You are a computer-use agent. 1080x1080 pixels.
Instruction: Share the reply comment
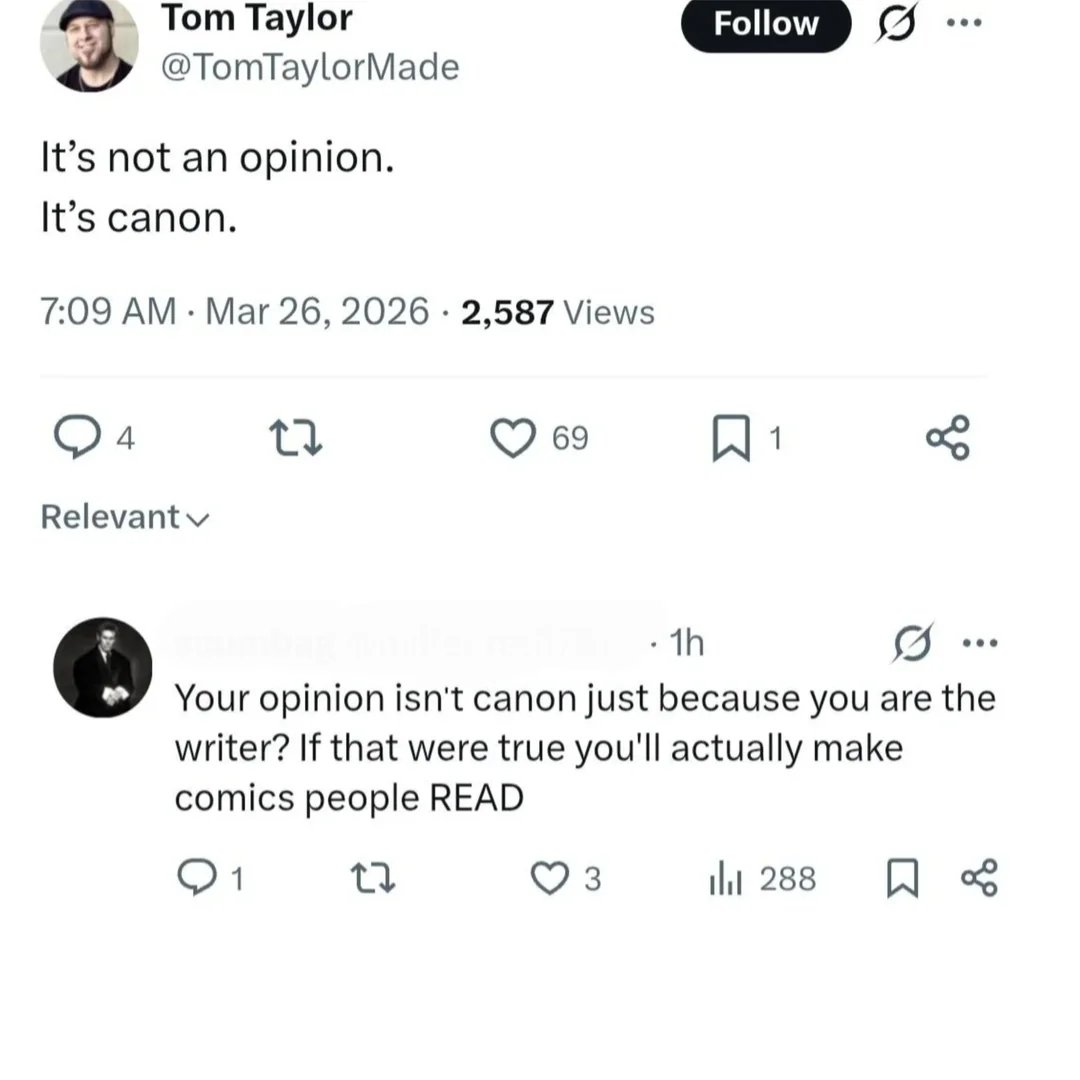(x=979, y=878)
